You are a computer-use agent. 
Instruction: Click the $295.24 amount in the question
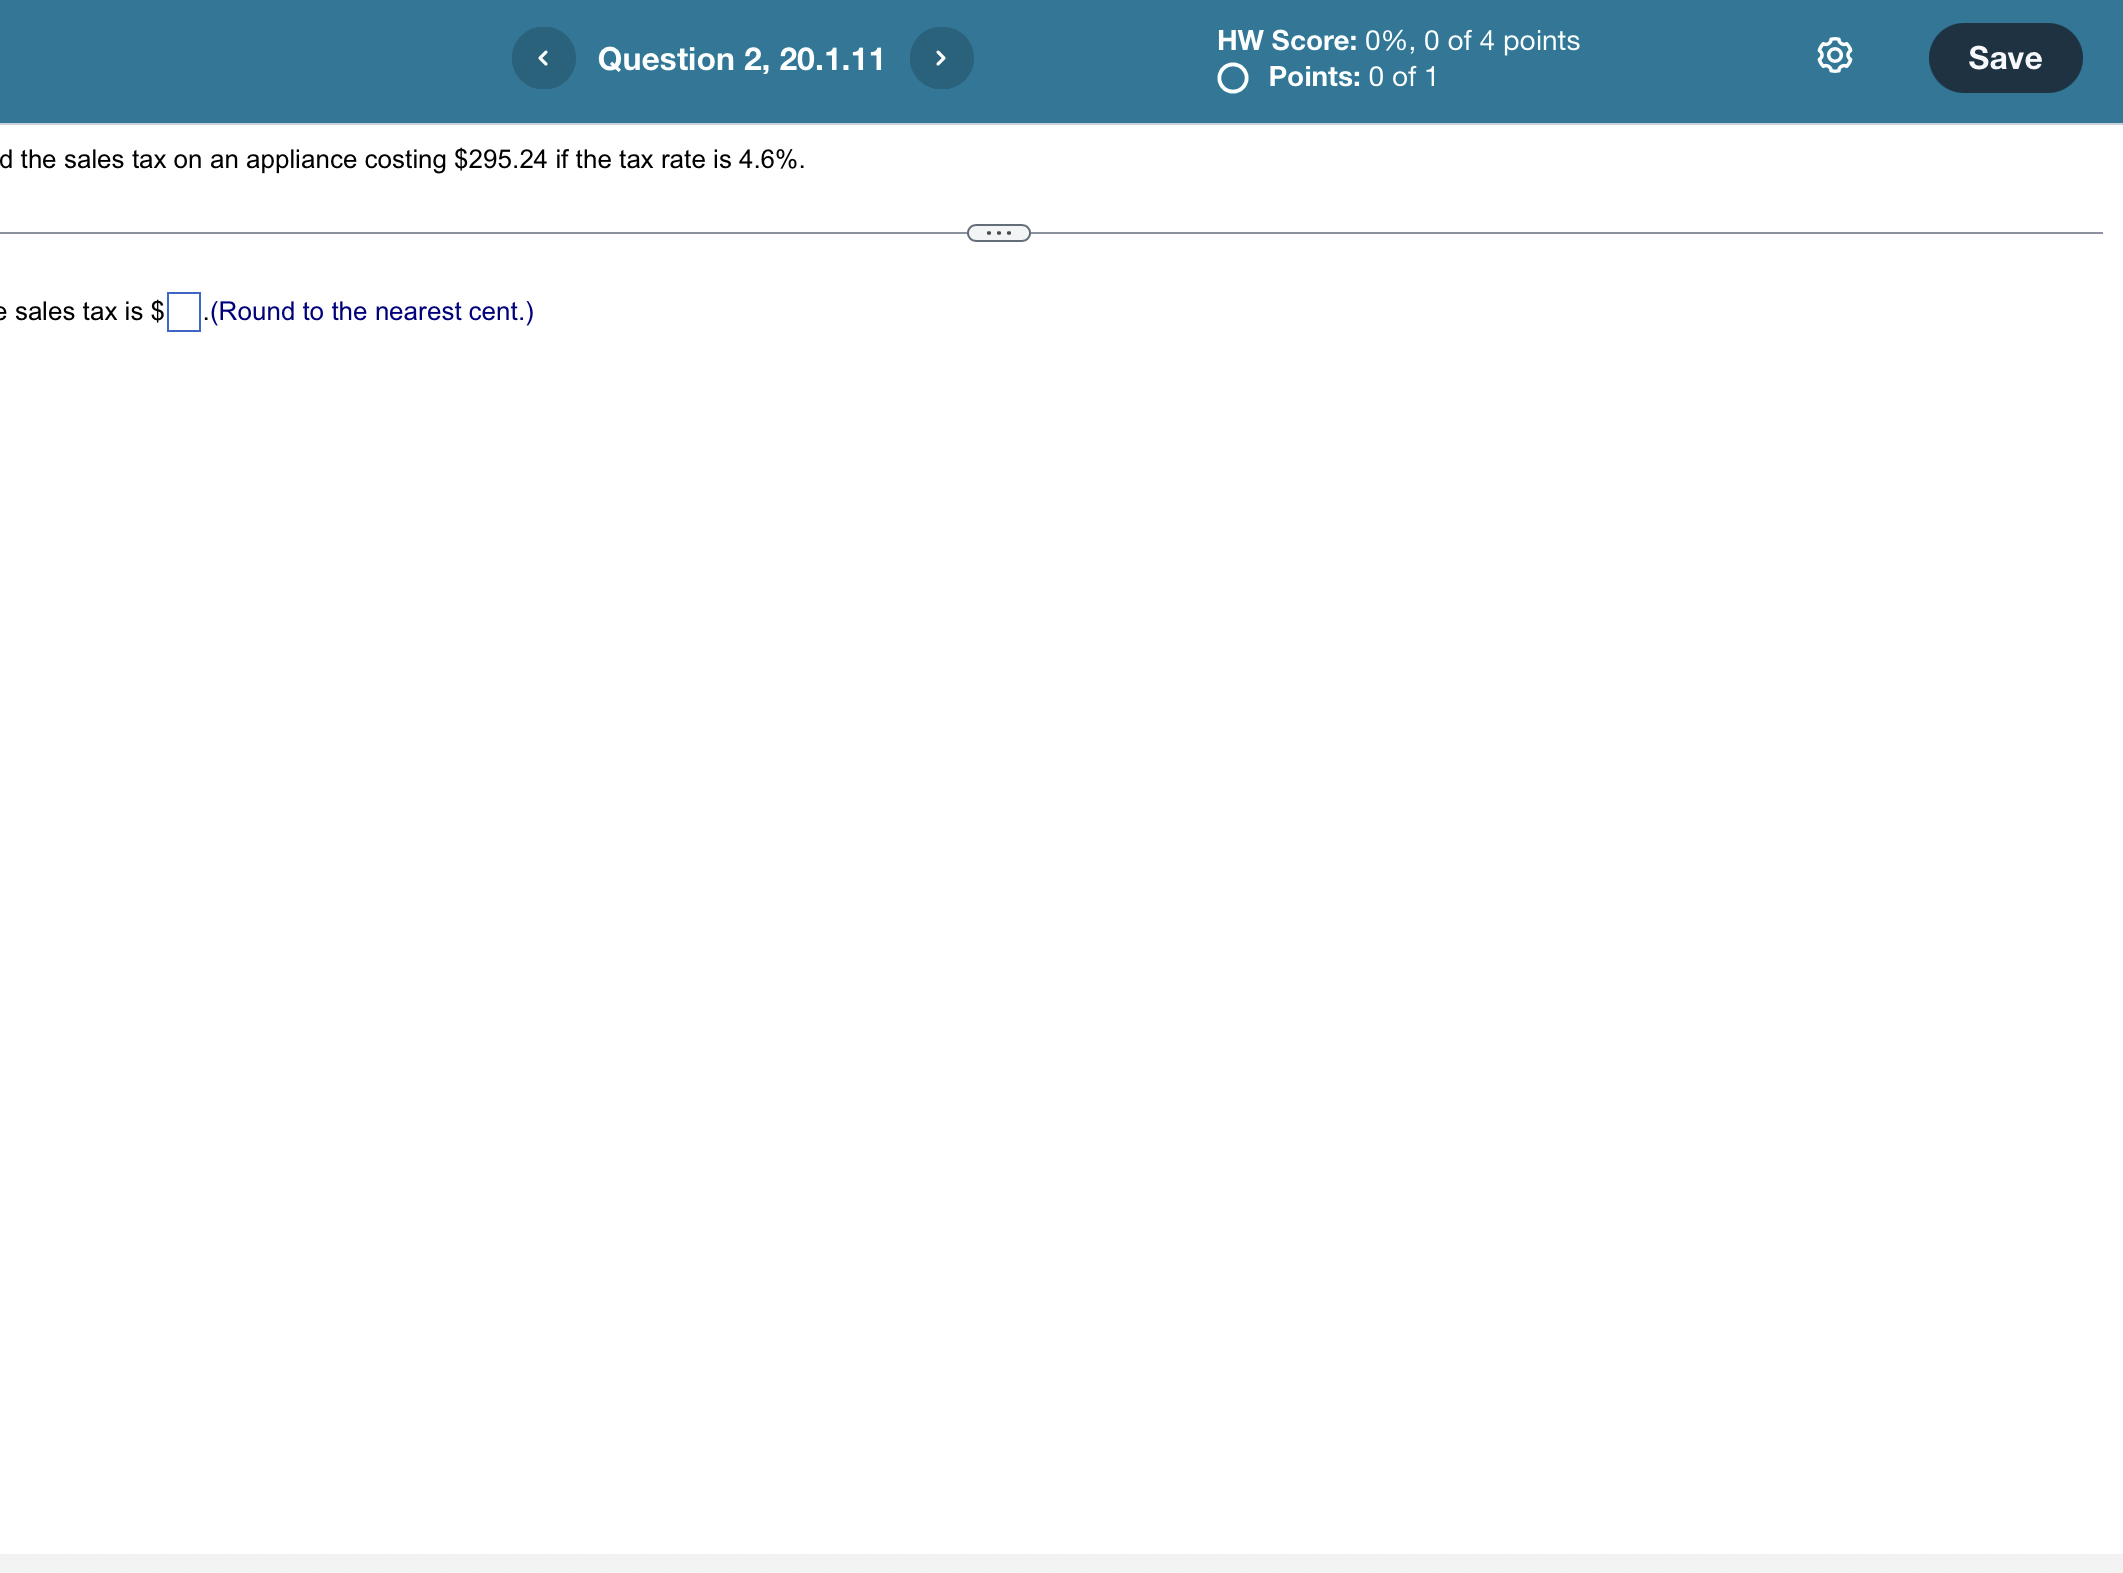pos(500,160)
